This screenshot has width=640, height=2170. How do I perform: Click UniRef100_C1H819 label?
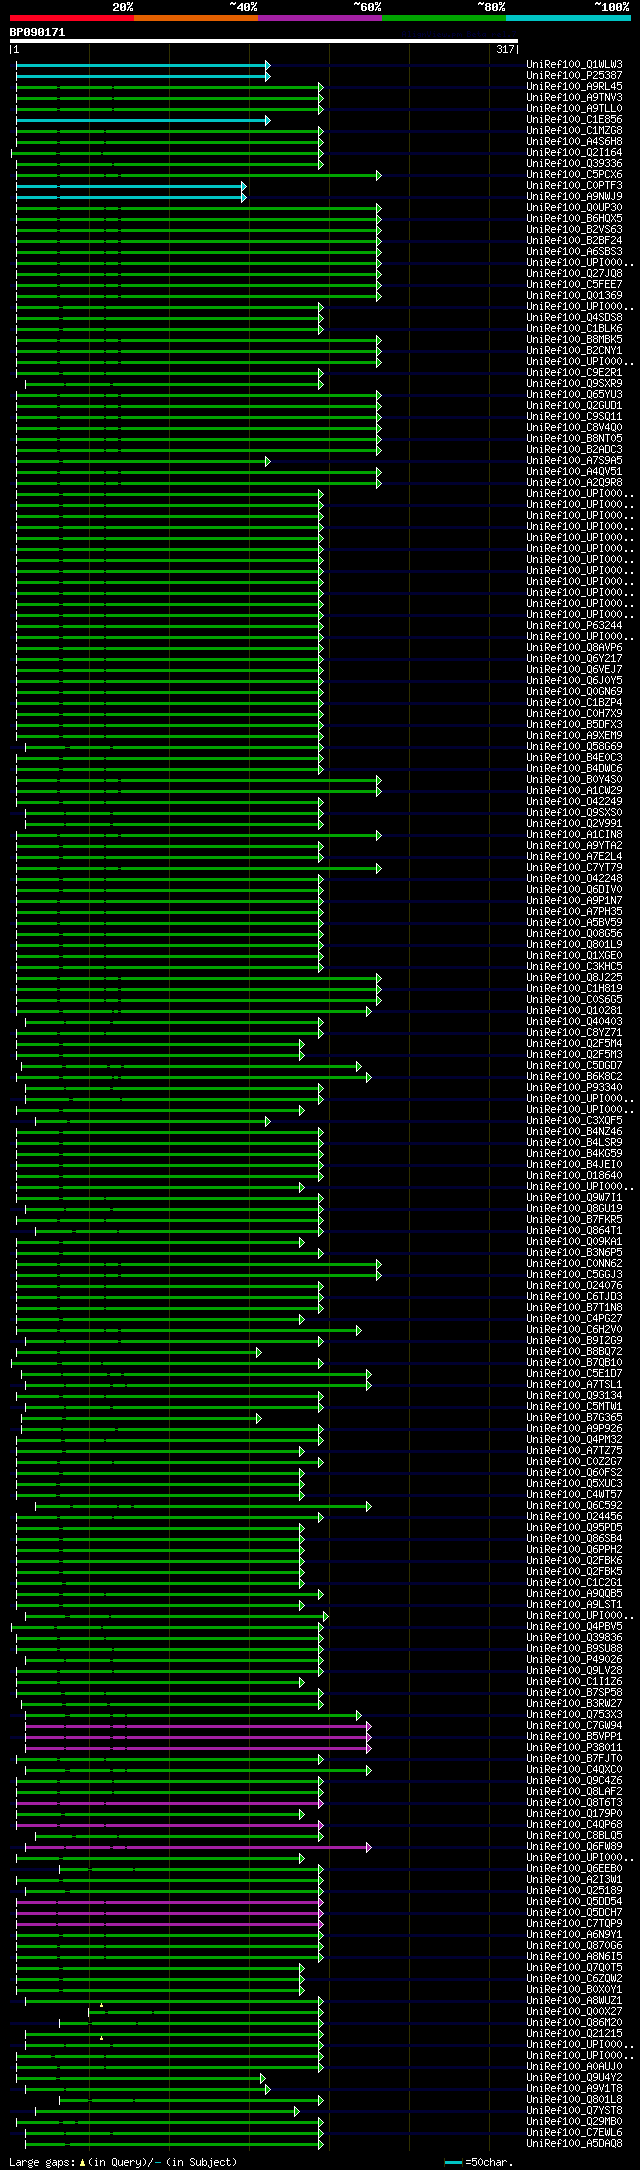pyautogui.click(x=574, y=989)
